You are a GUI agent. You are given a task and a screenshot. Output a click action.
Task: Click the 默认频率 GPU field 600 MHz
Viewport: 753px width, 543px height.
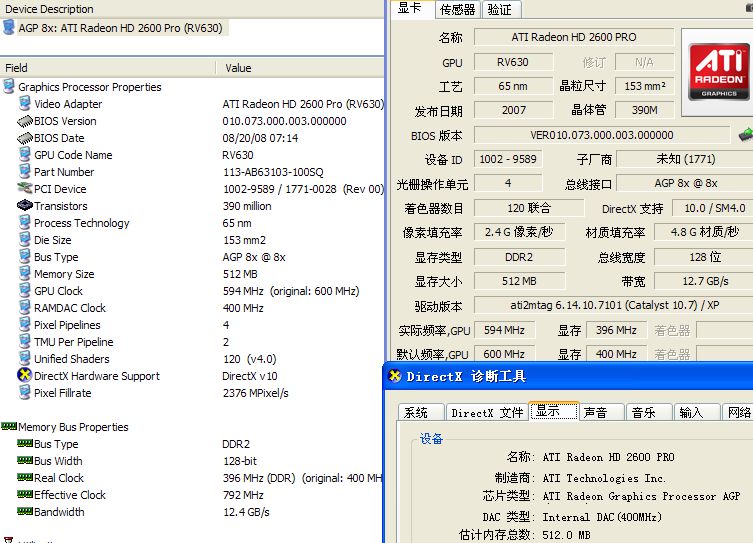pos(504,354)
